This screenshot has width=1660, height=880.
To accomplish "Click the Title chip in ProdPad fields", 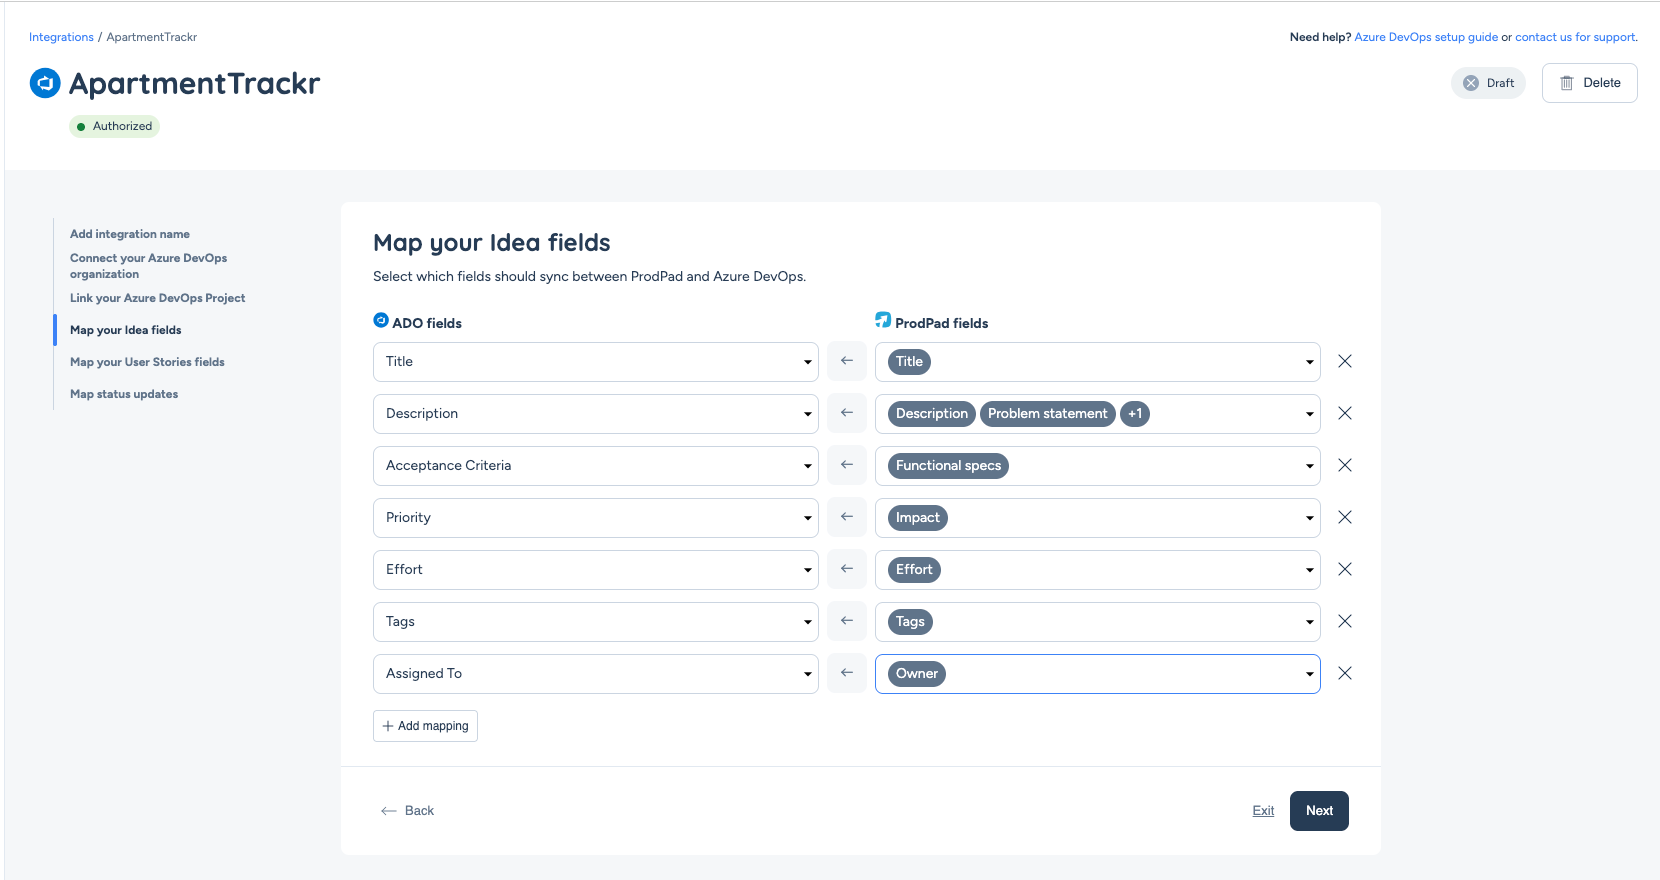I will pos(909,362).
